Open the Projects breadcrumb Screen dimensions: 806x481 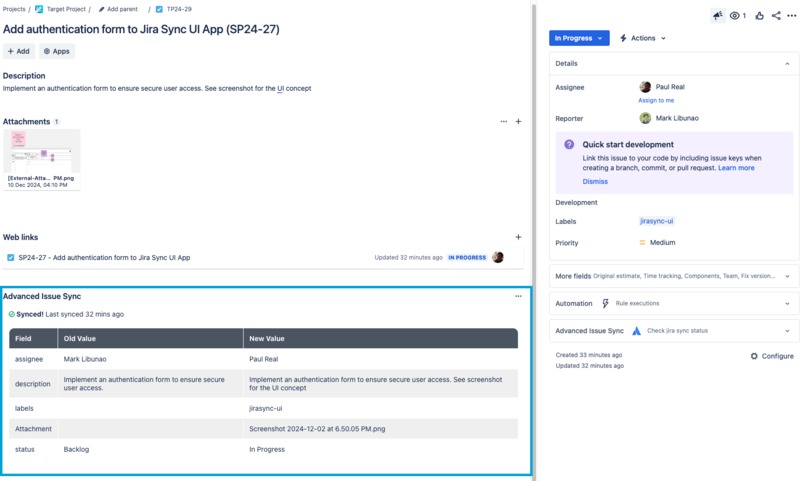[x=14, y=9]
